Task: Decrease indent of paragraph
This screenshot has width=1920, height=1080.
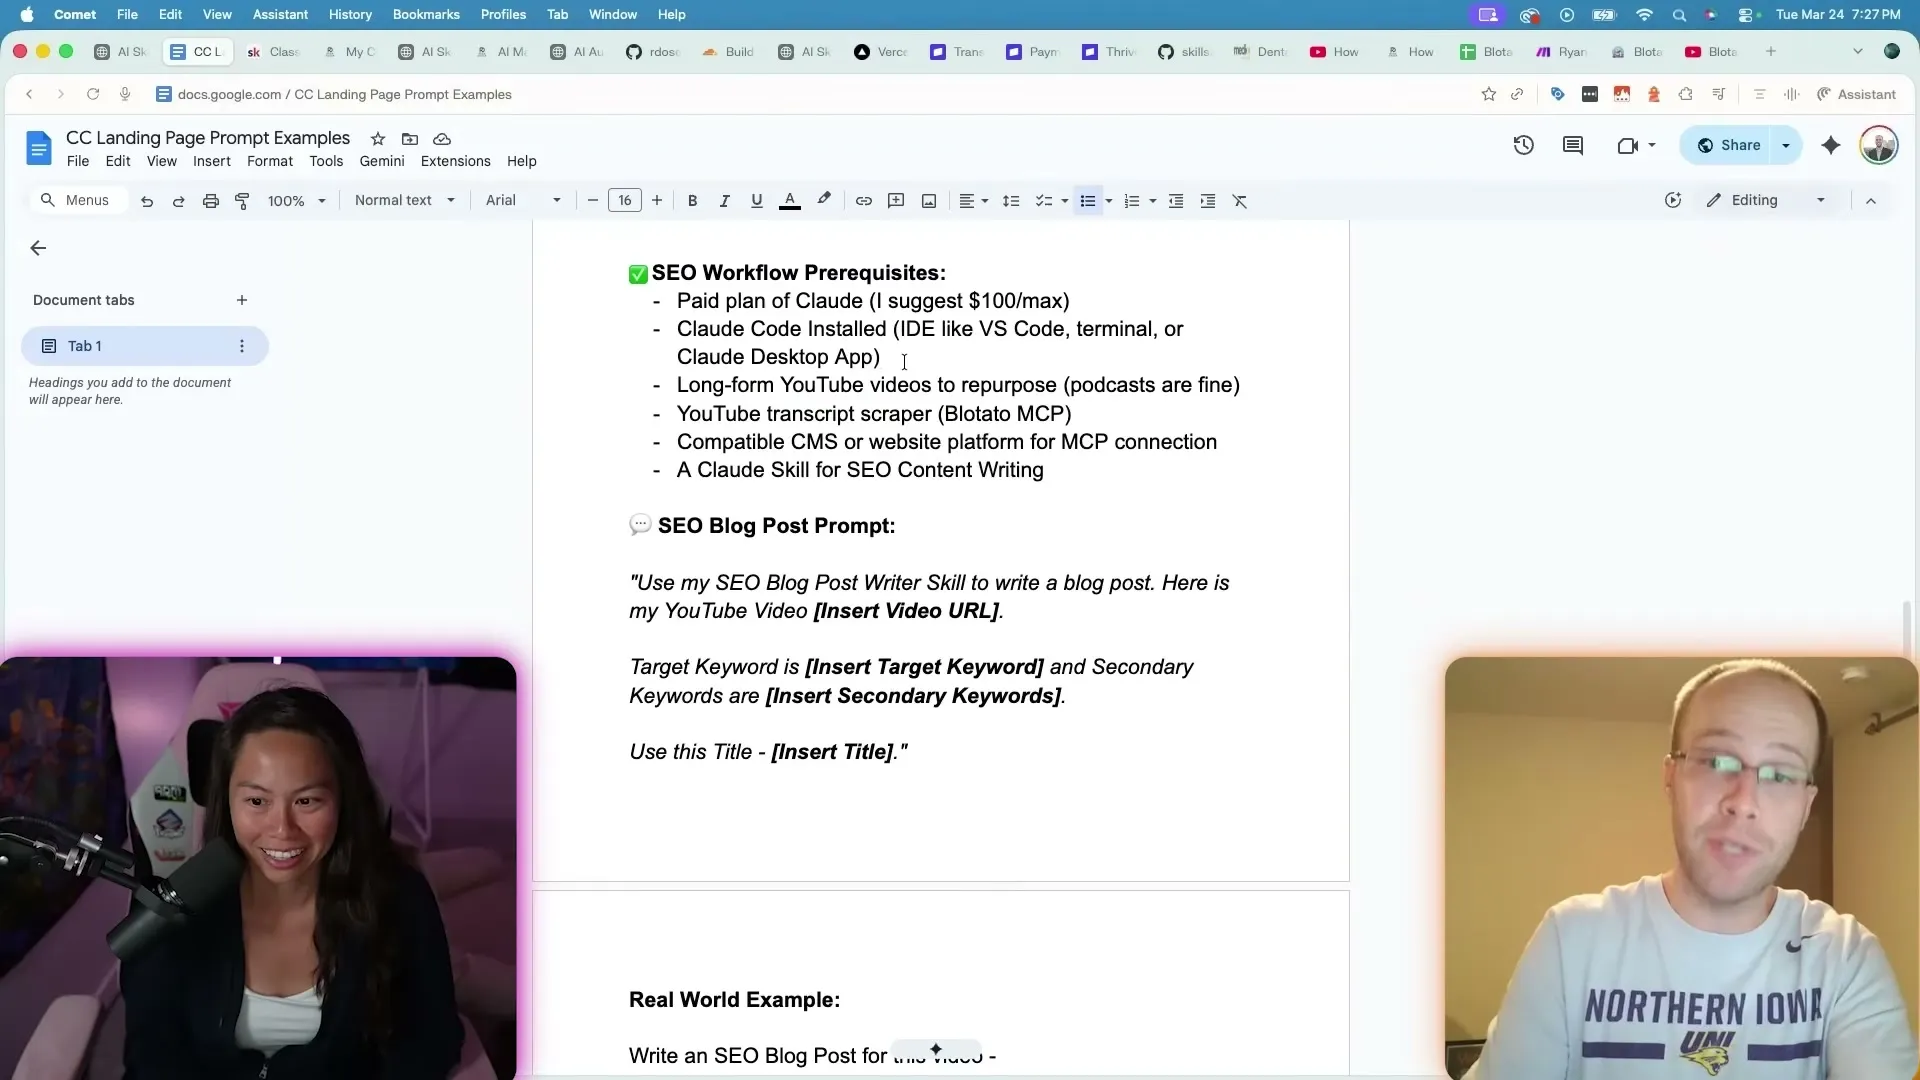Action: (1176, 201)
